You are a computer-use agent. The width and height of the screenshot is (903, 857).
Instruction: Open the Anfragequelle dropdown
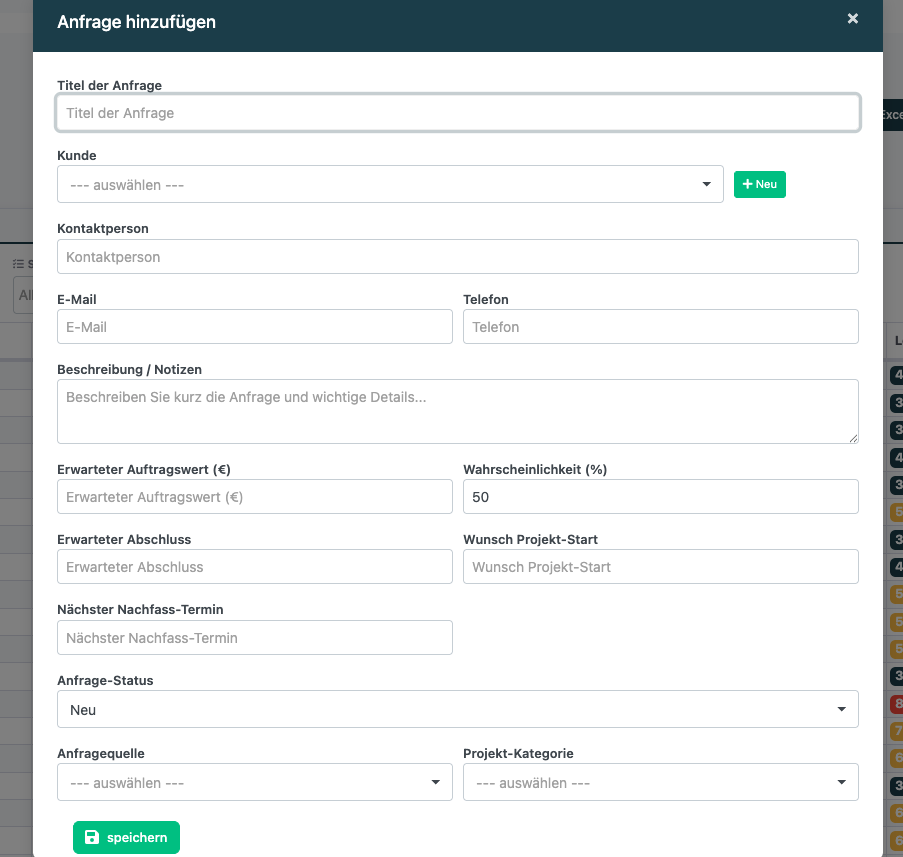point(255,782)
